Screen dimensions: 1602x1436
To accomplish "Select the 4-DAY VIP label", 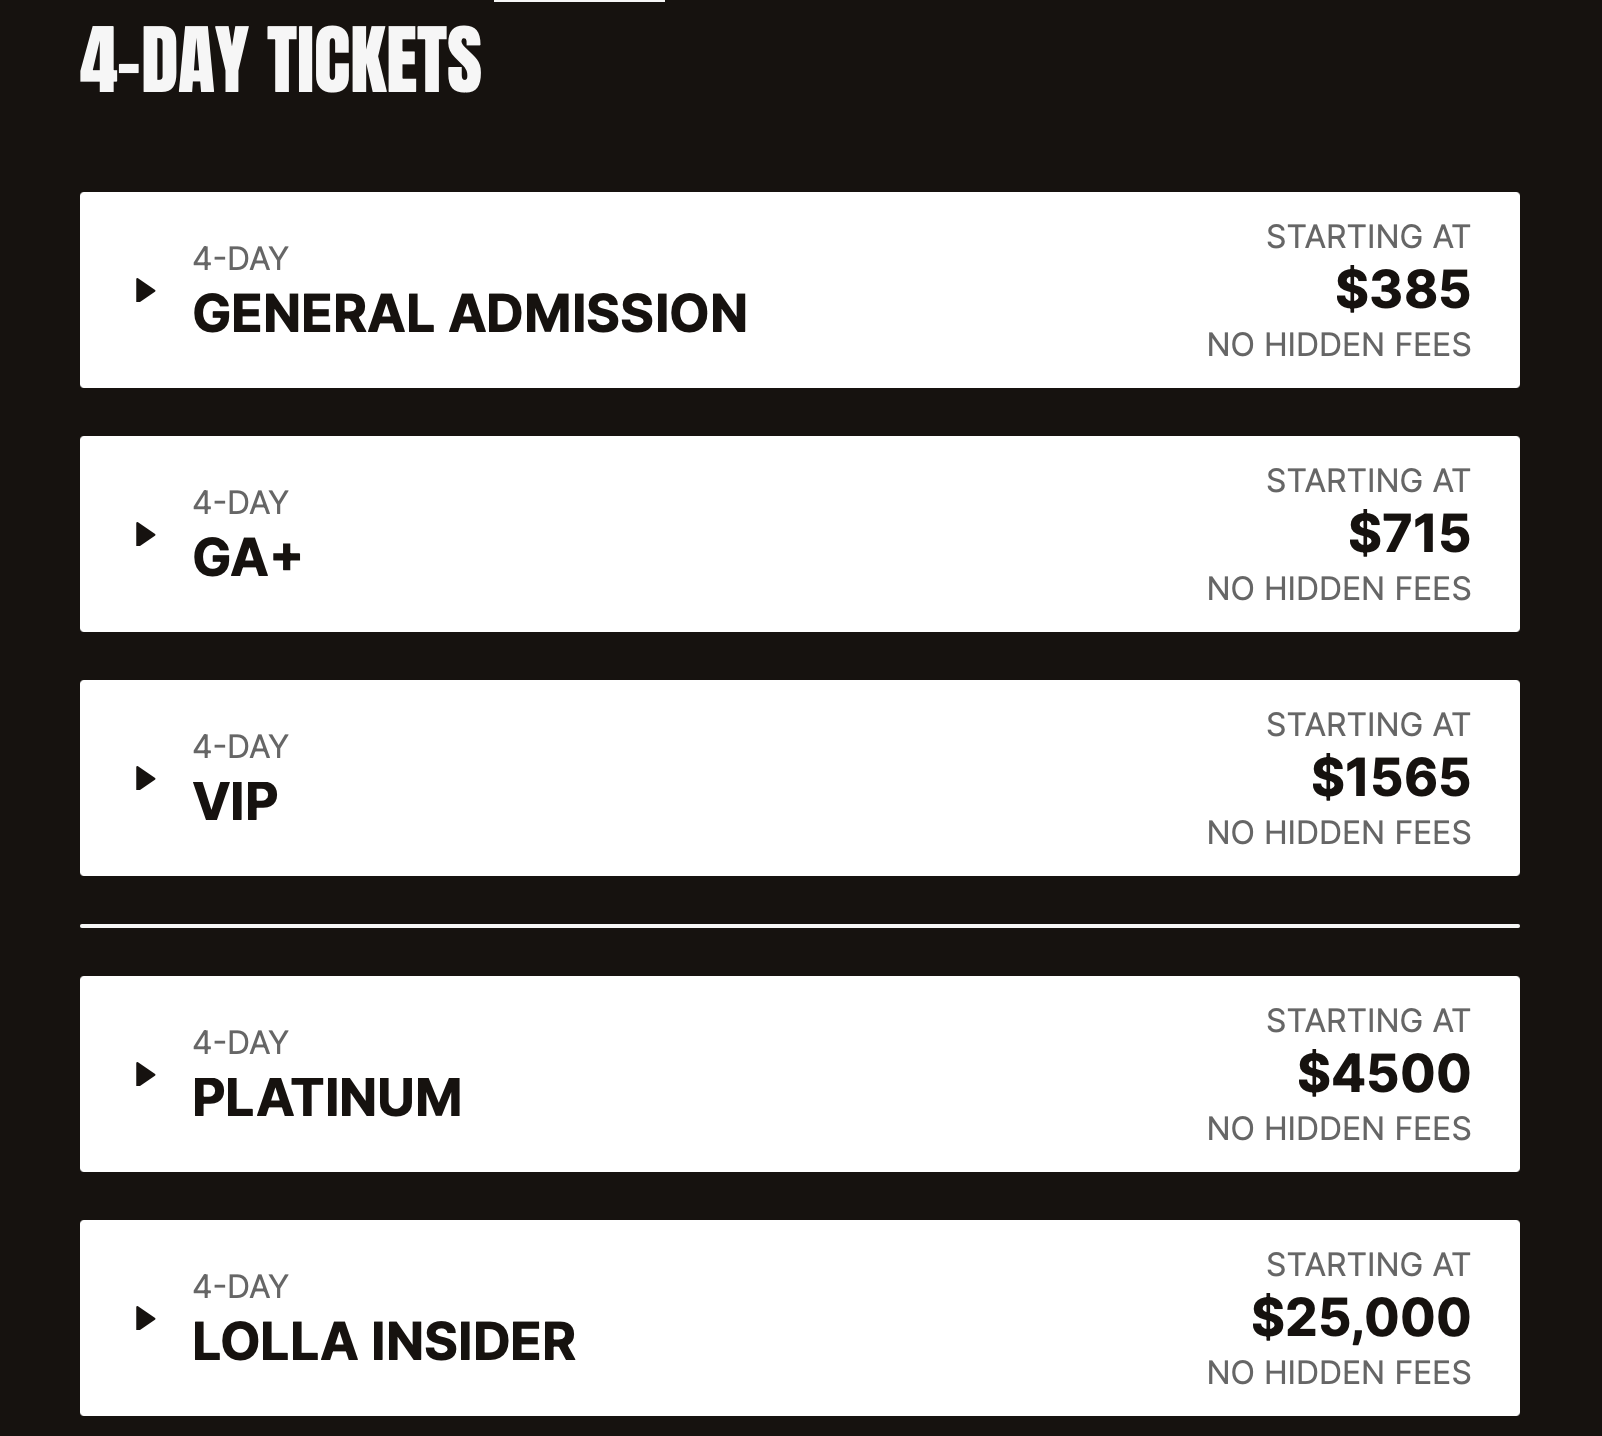I will (x=235, y=800).
